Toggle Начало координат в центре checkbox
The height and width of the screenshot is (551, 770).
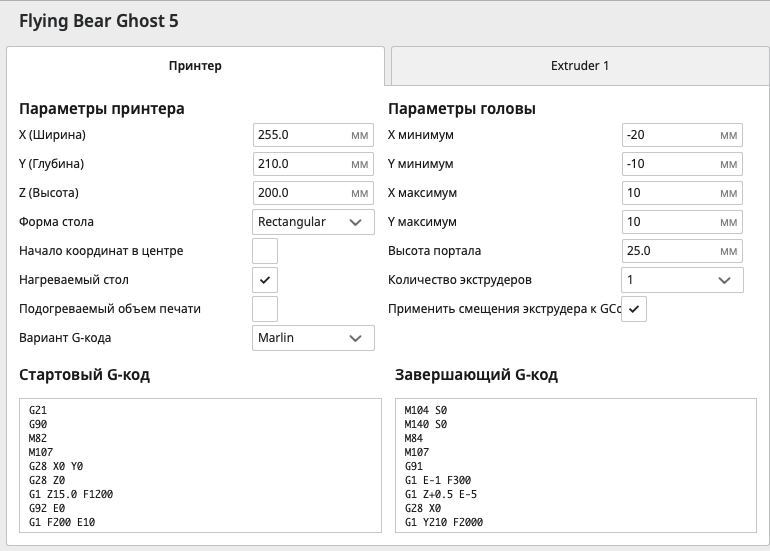(x=265, y=251)
